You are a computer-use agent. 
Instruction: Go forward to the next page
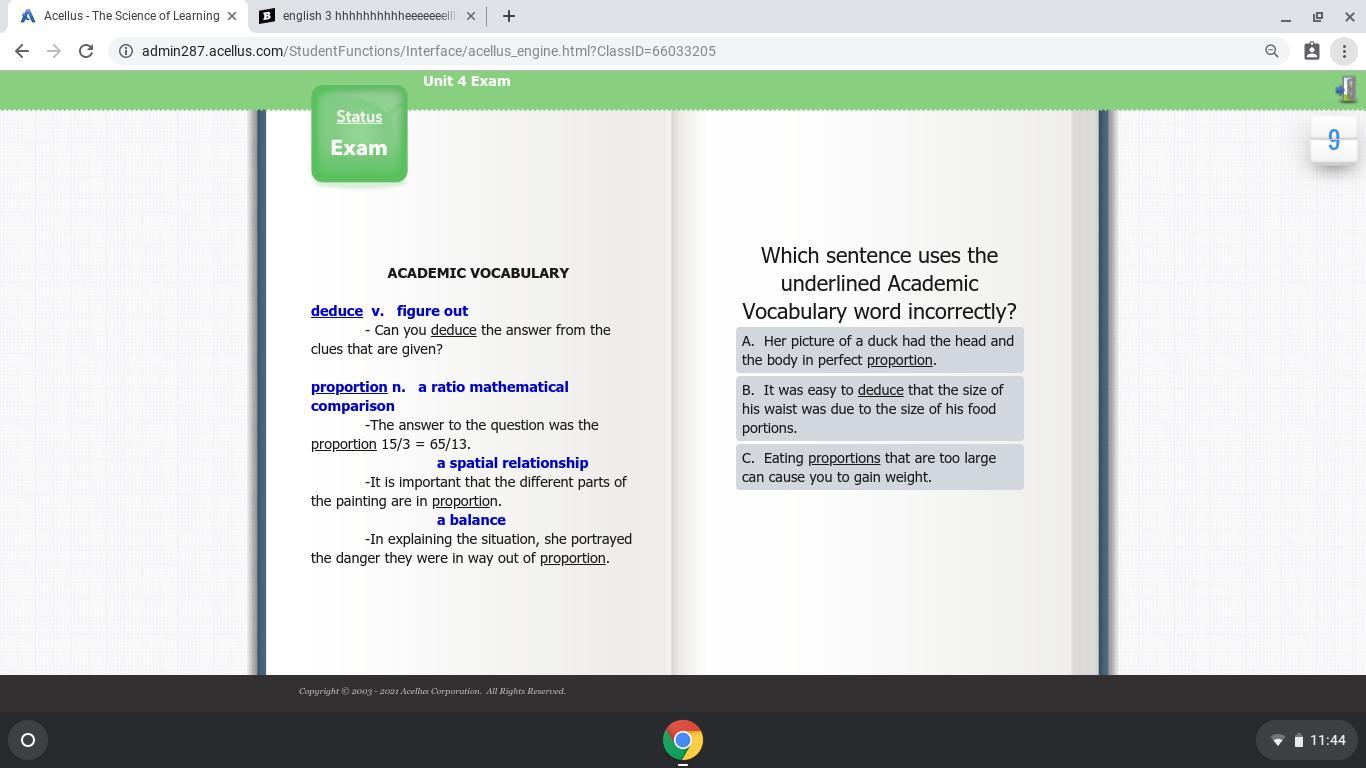pos(54,51)
